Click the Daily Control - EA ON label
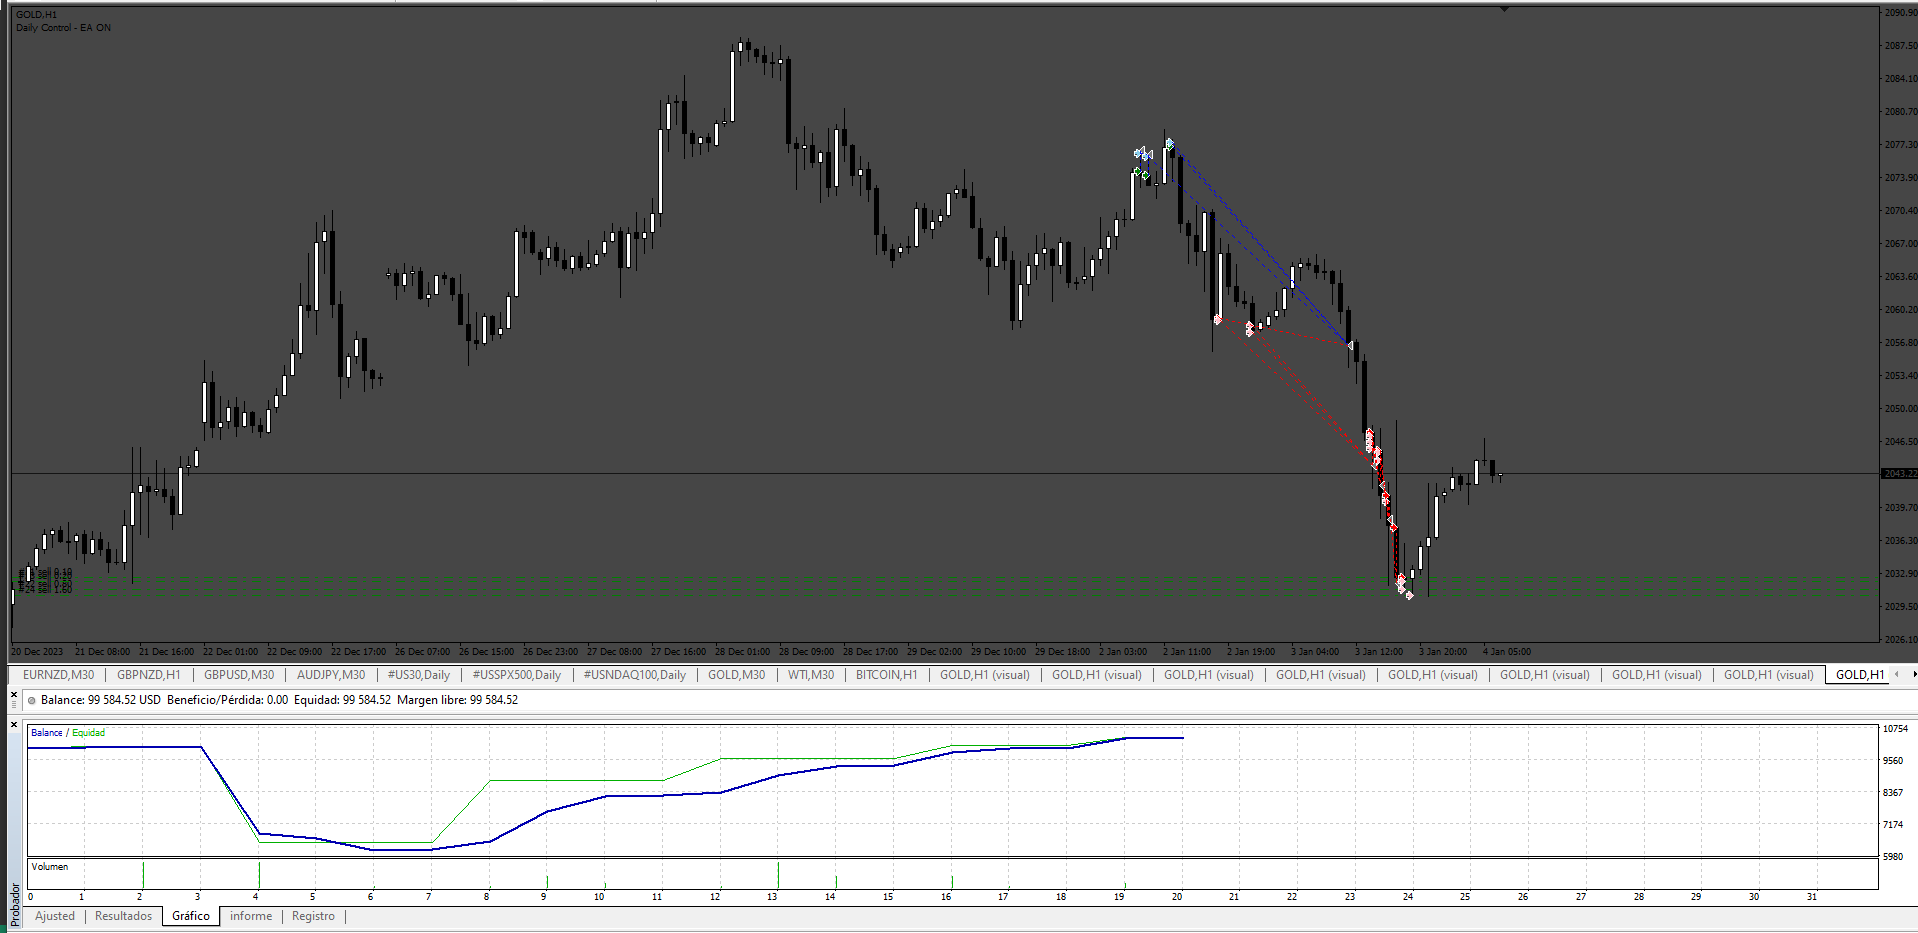The width and height of the screenshot is (1918, 933). [x=63, y=28]
